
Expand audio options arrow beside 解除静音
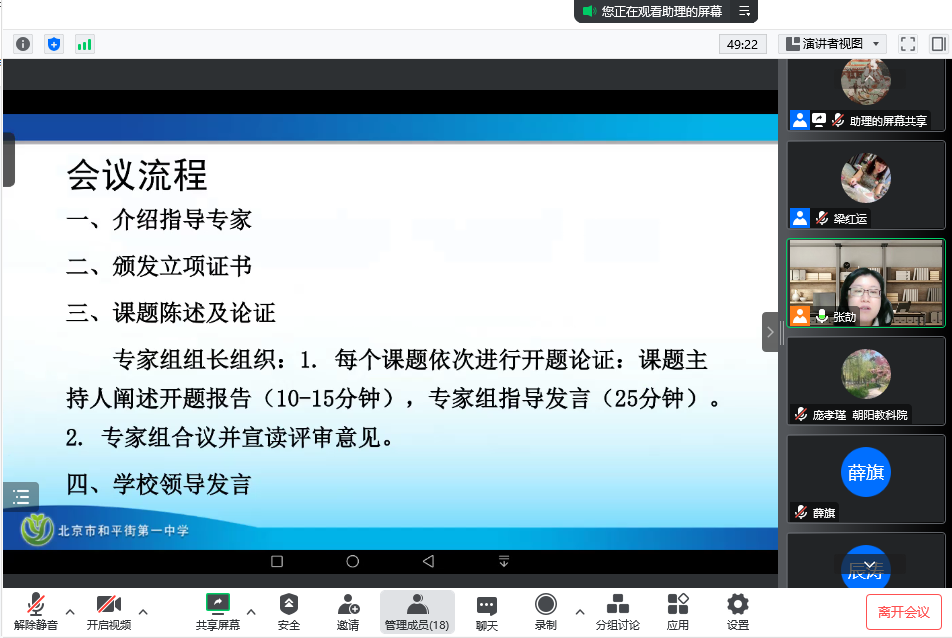(x=70, y=612)
